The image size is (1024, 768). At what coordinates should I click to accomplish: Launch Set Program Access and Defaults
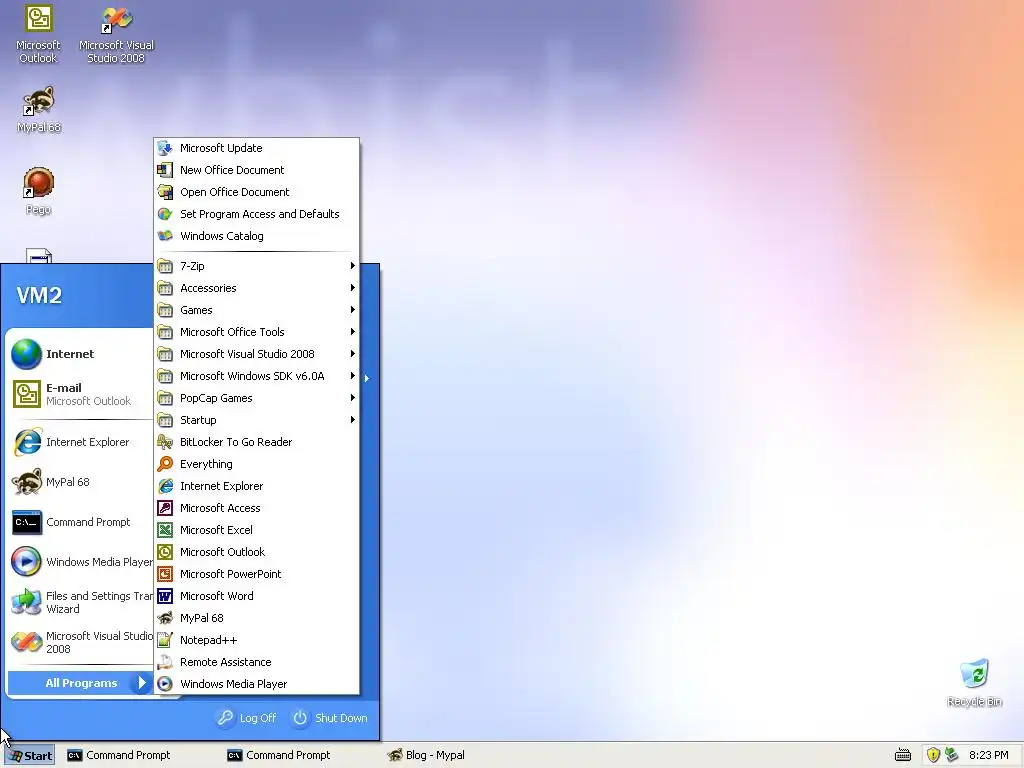[x=257, y=214]
